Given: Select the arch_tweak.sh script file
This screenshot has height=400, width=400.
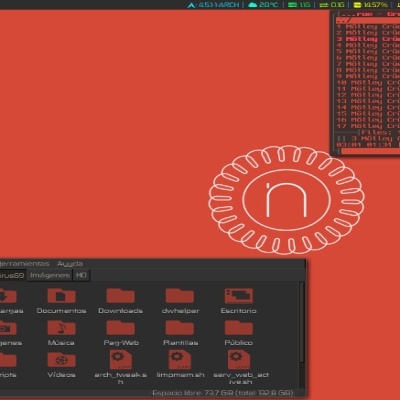Looking at the screenshot, I should tap(121, 367).
